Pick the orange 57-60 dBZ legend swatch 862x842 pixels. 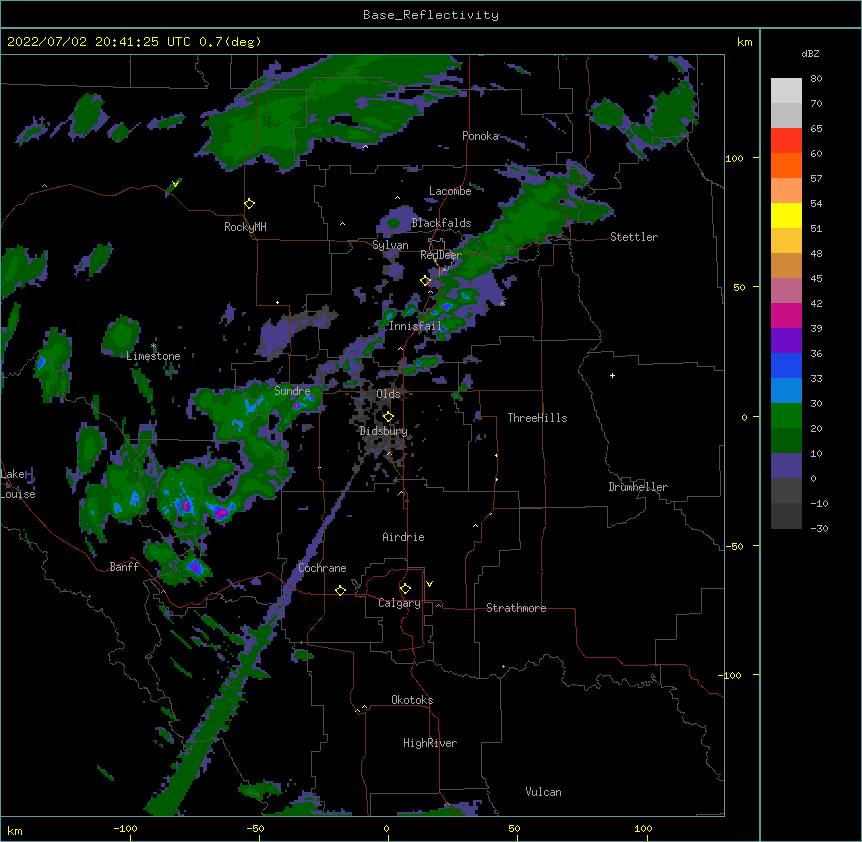tap(786, 166)
